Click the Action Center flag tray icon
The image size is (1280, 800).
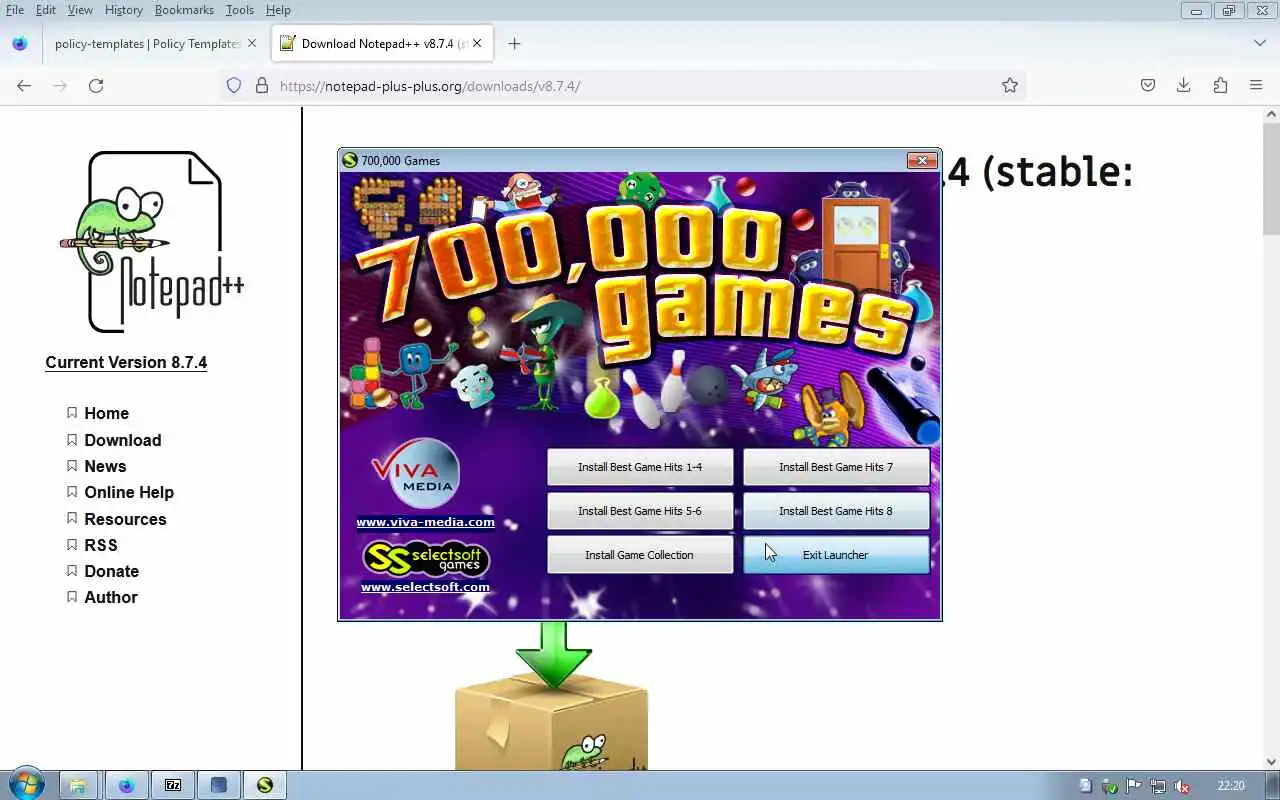[1134, 786]
